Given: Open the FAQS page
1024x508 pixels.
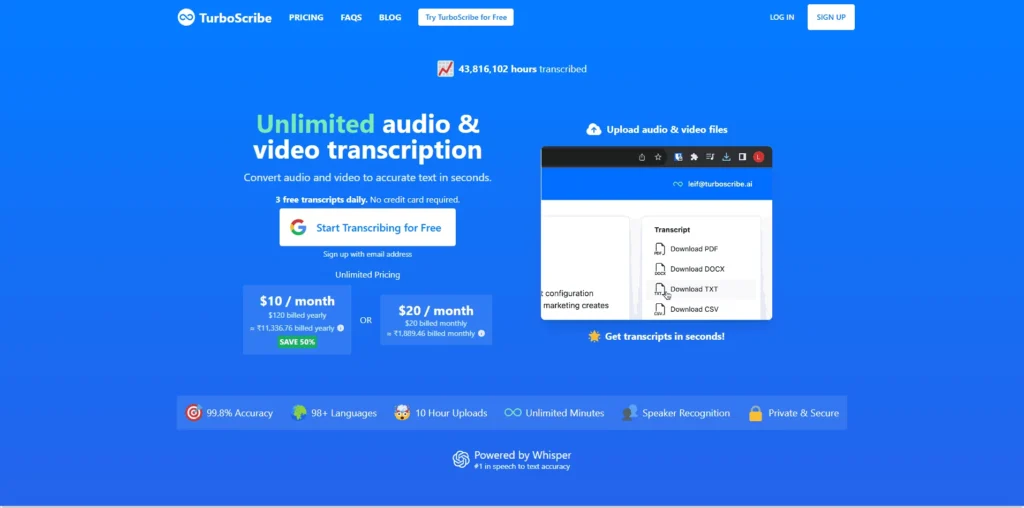Looking at the screenshot, I should click(x=351, y=18).
